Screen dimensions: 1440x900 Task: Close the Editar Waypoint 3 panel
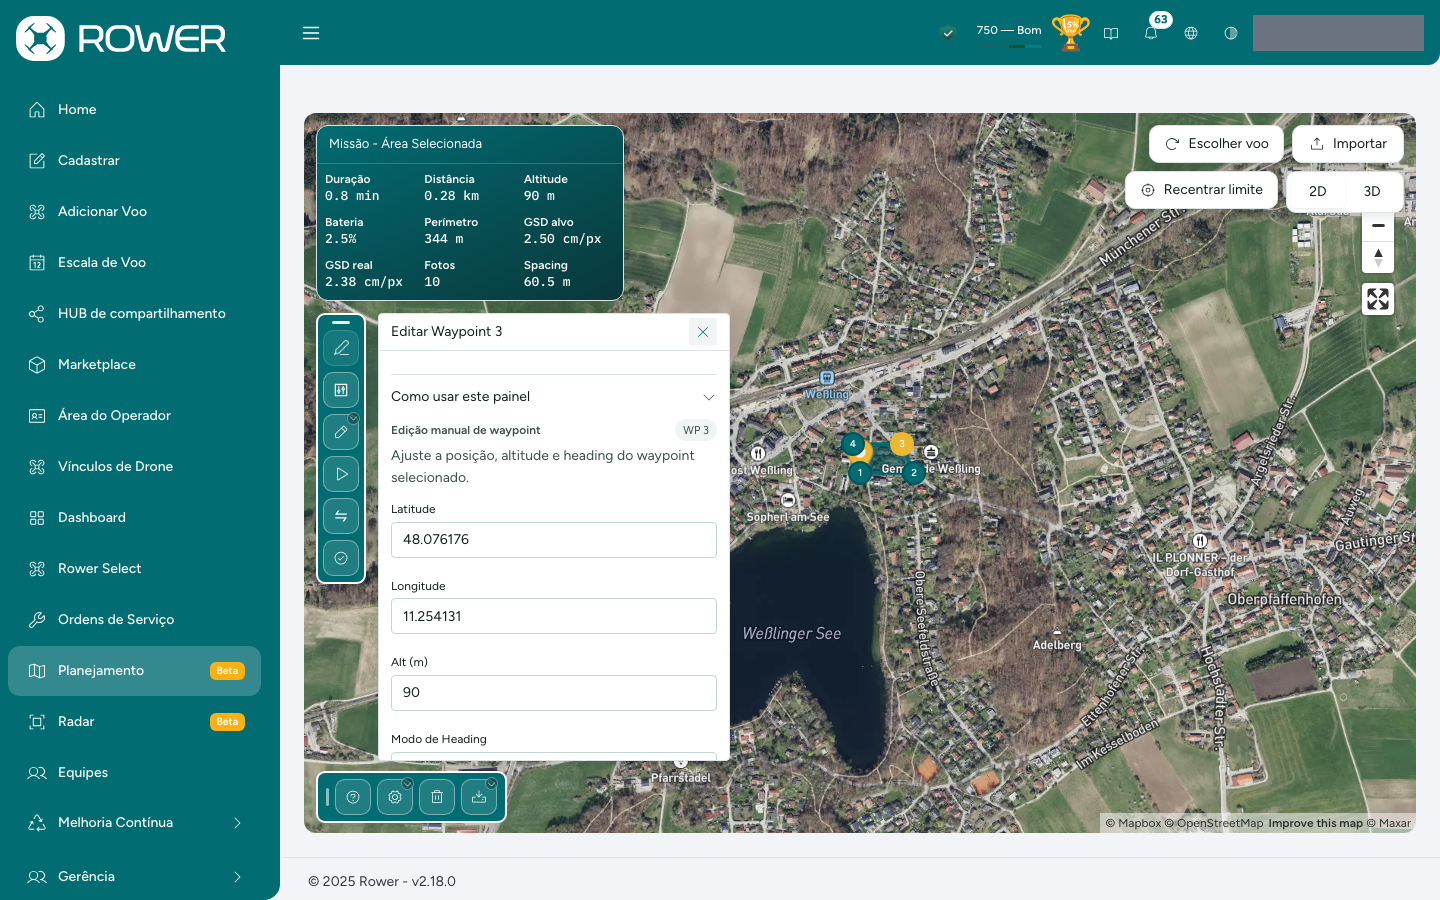(x=703, y=332)
